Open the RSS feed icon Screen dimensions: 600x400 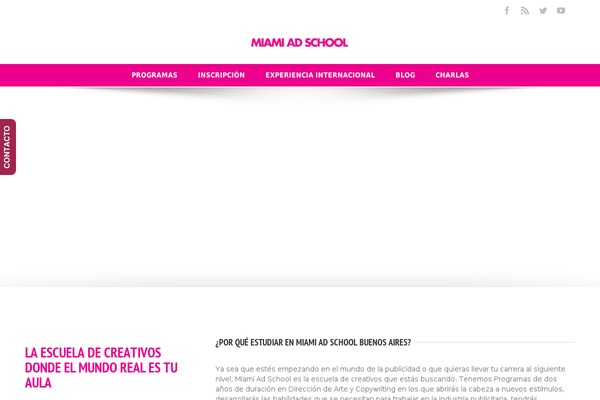coord(525,11)
